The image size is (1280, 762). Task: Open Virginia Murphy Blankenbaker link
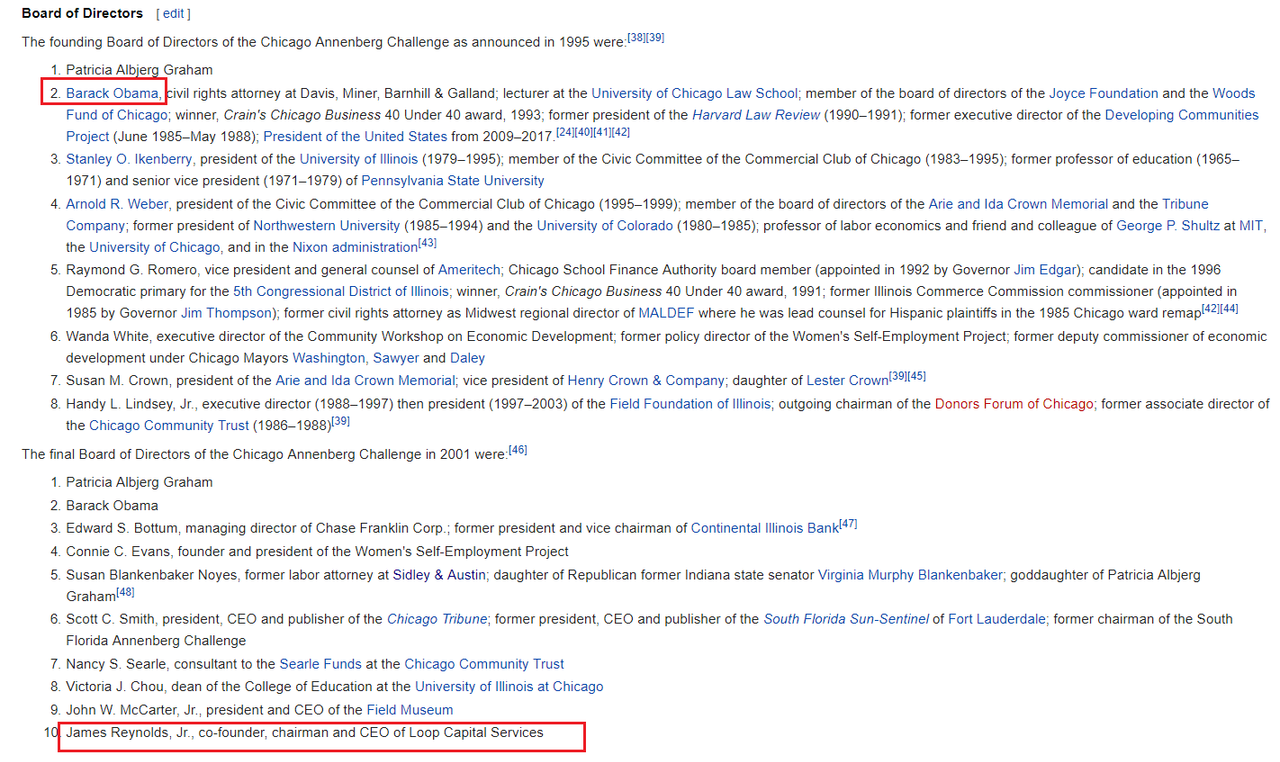tap(910, 575)
